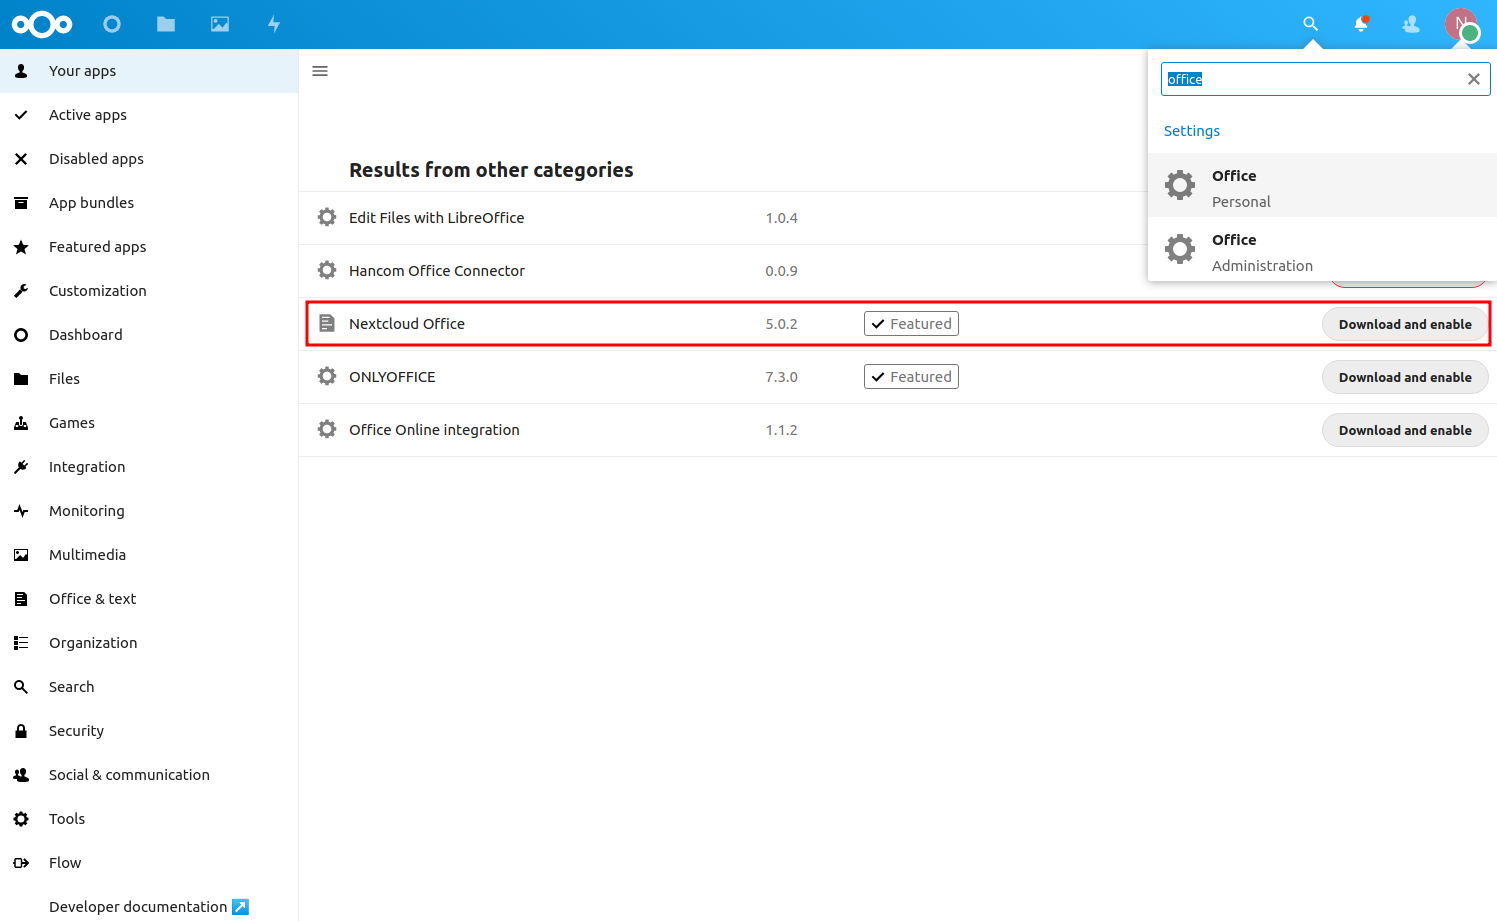
Task: Select the ONLYOFFICE app name
Action: pos(392,377)
